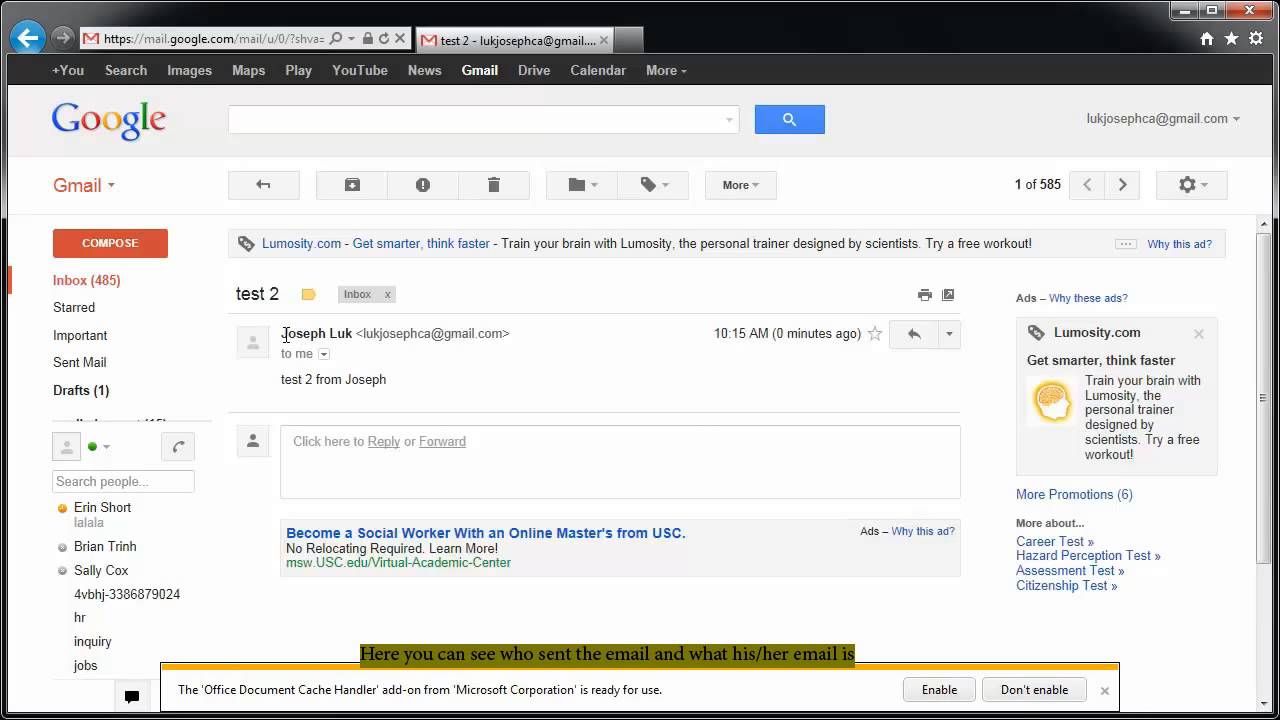Viewport: 1280px width, 720px height.
Task: Open the chat bubble at bottom left
Action: [131, 696]
